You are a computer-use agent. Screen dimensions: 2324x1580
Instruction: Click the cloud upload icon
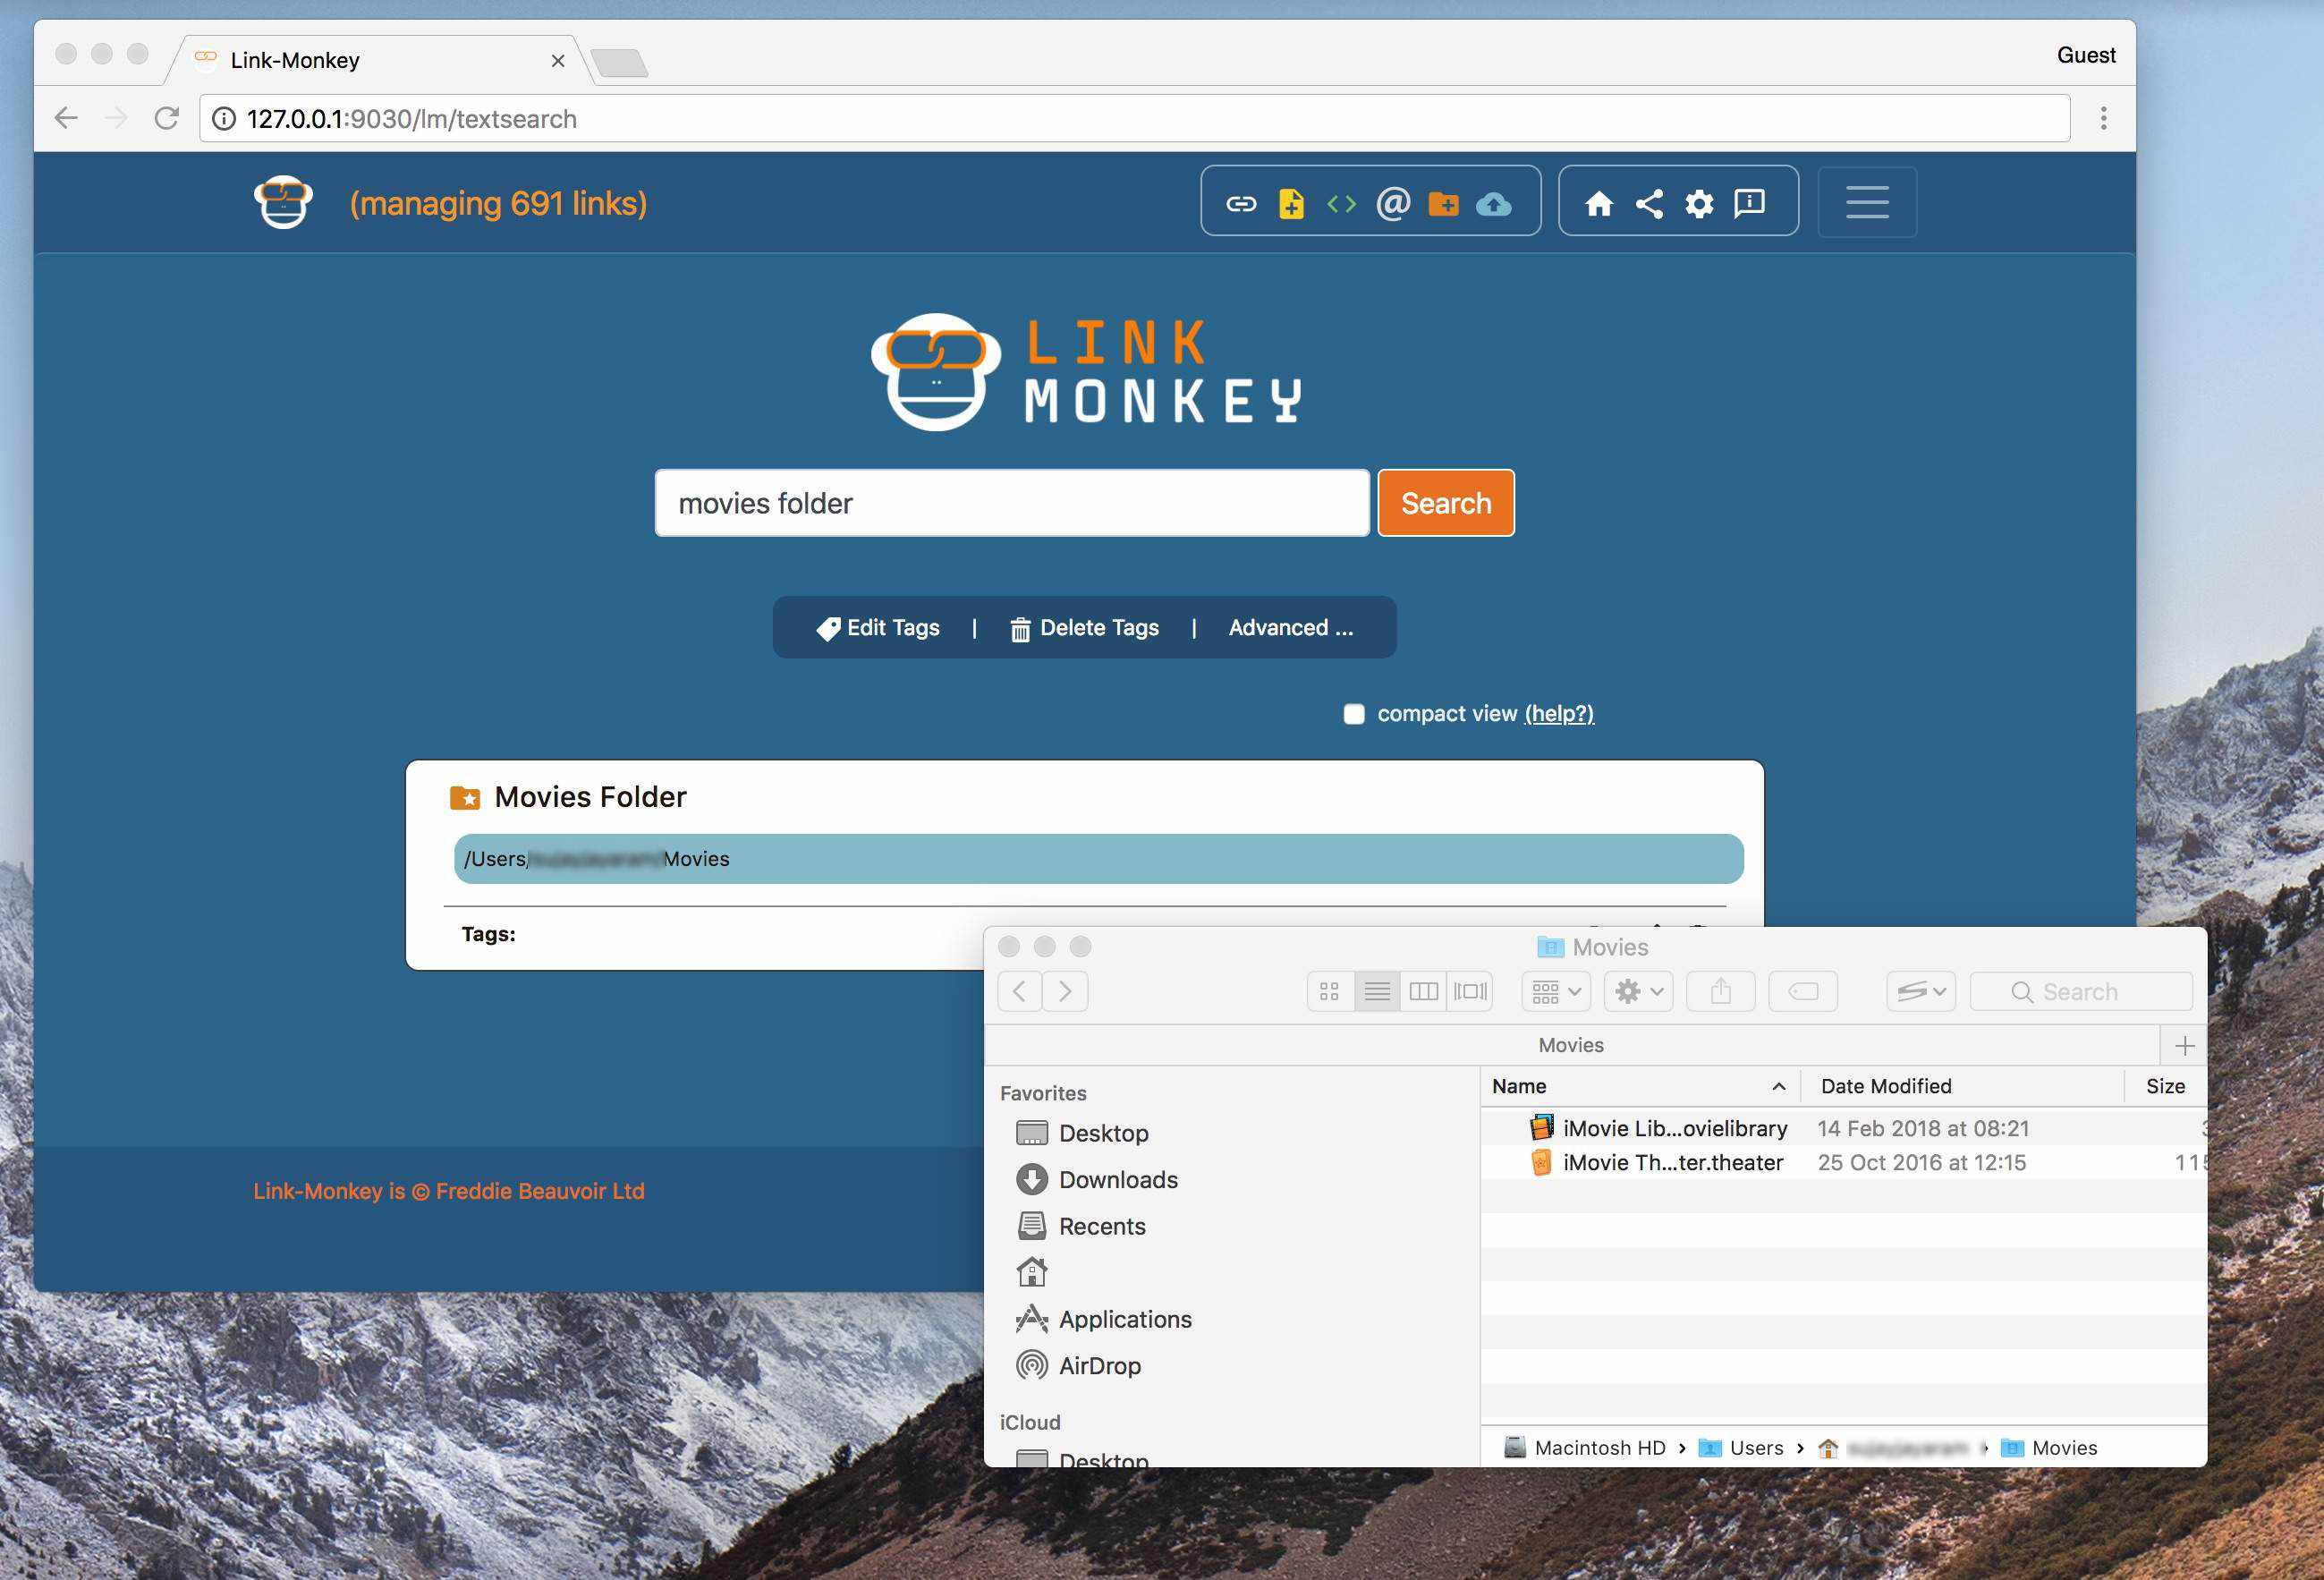[1494, 204]
